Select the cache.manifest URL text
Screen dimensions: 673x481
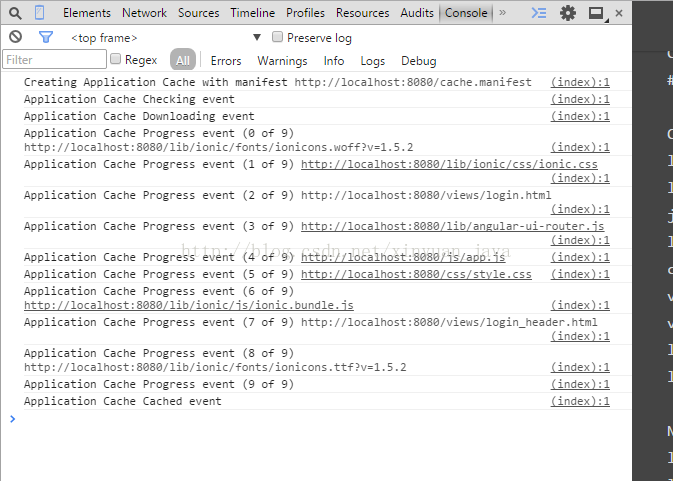(413, 82)
